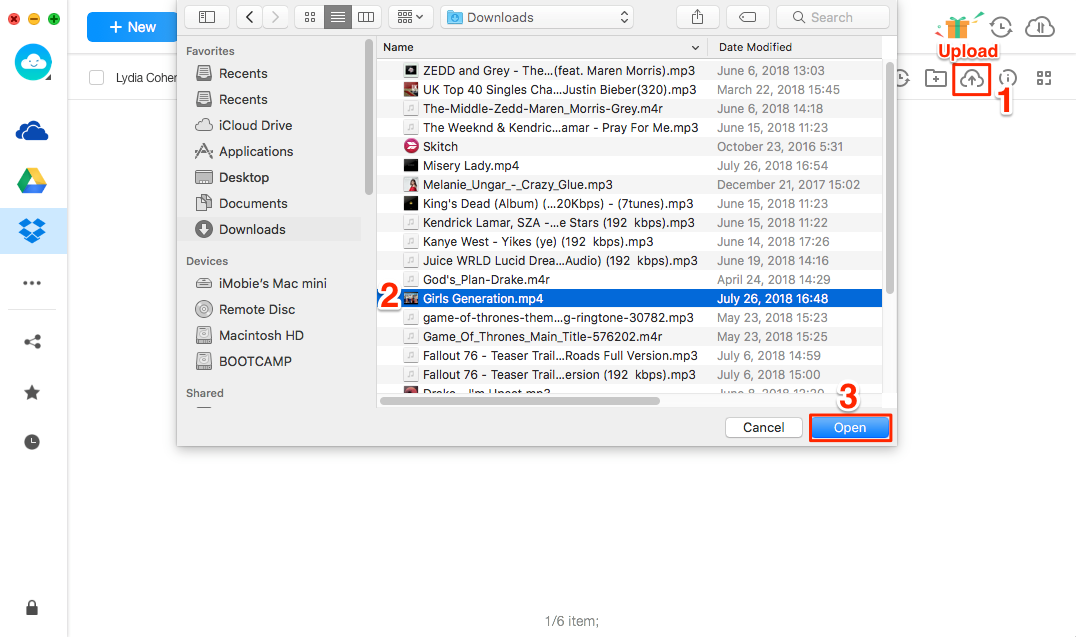
Task: Select the Dropbox icon in the left sidebar
Action: 33,231
